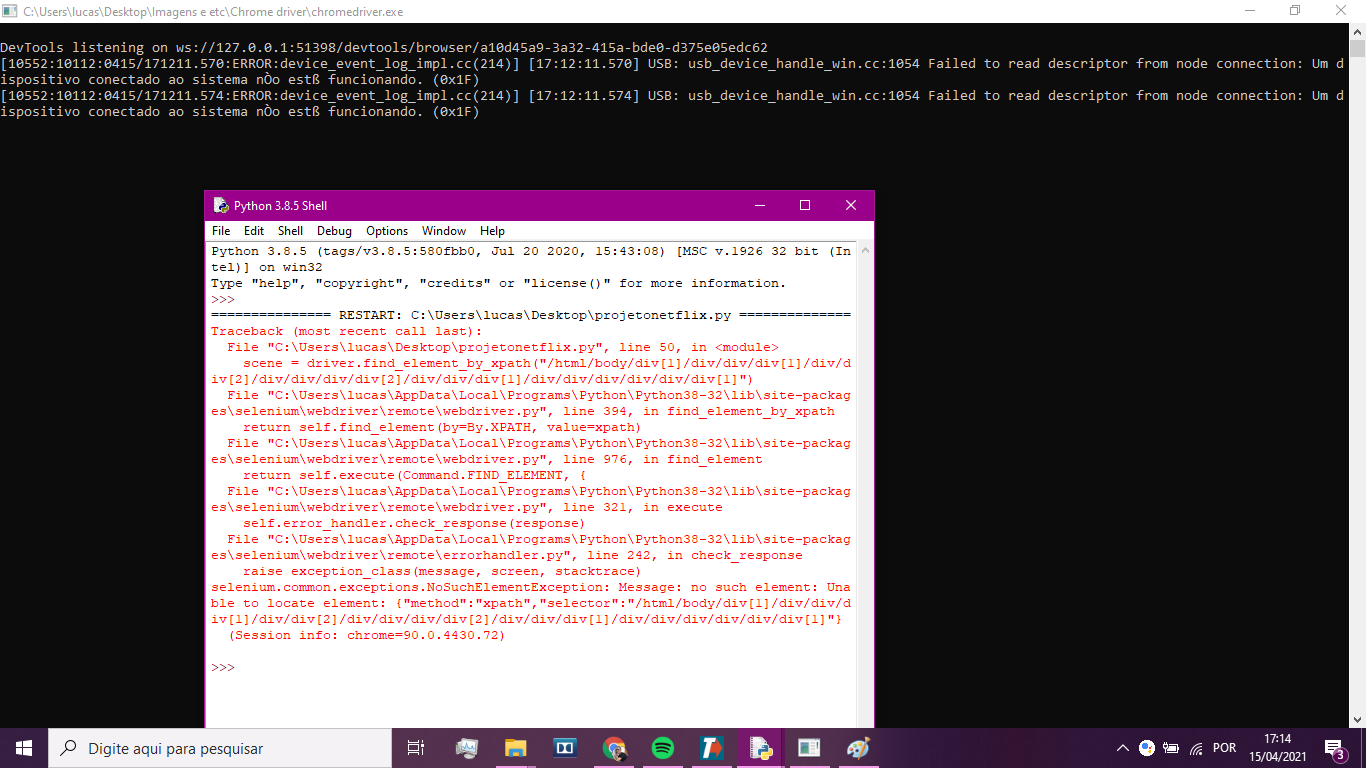This screenshot has height=768, width=1367.
Task: Maximize the Python 3.8.5 Shell window
Action: (x=805, y=205)
